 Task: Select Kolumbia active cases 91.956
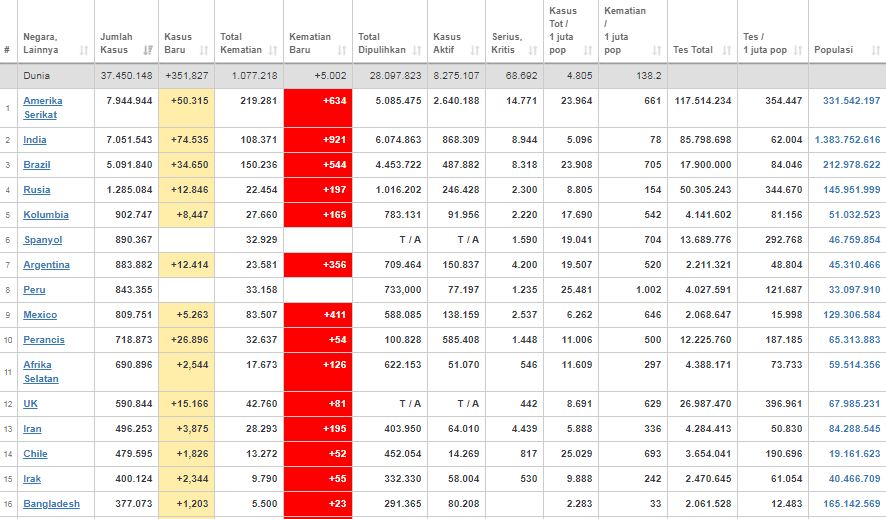coord(461,215)
